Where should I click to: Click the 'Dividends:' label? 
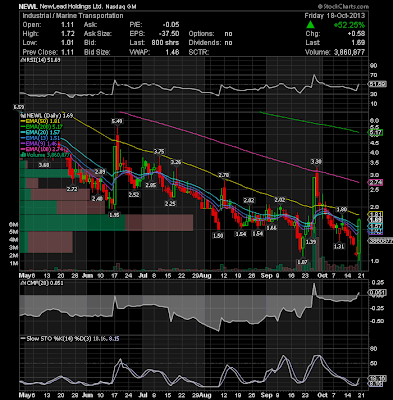coord(205,43)
